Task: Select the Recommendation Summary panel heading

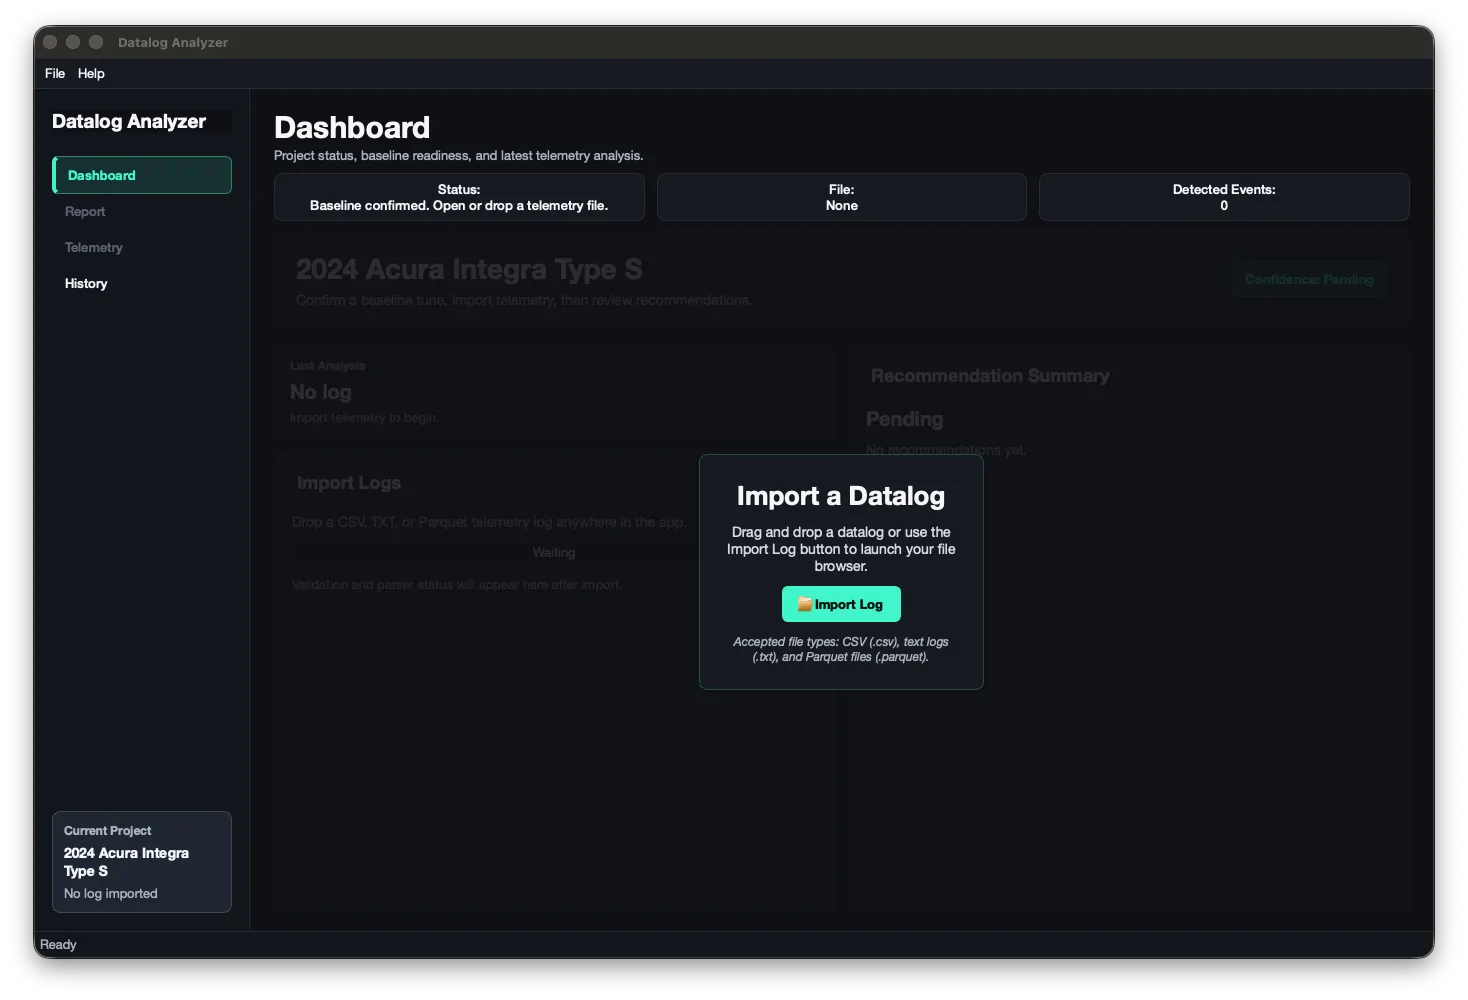Action: point(990,376)
